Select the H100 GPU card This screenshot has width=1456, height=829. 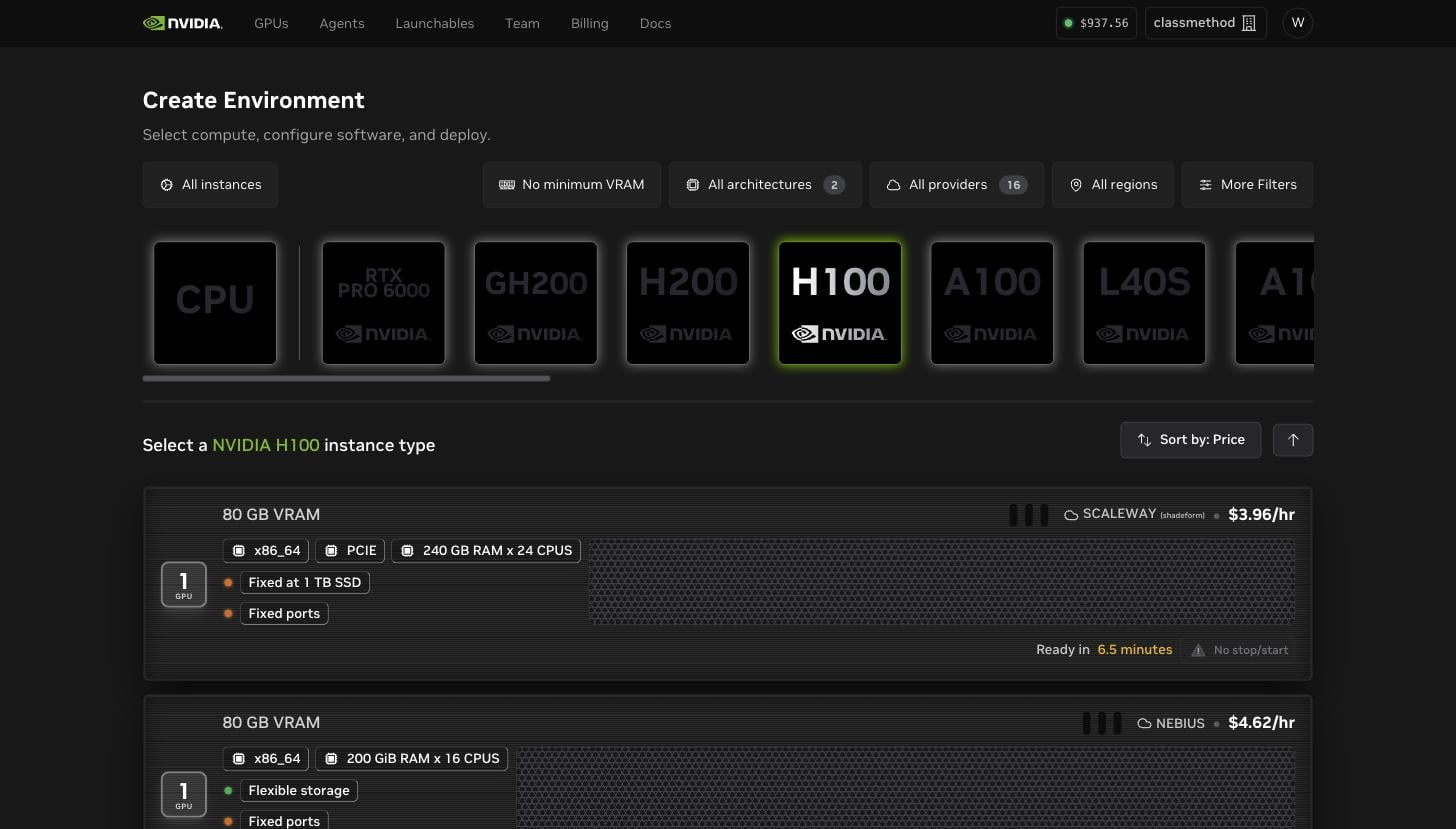840,303
